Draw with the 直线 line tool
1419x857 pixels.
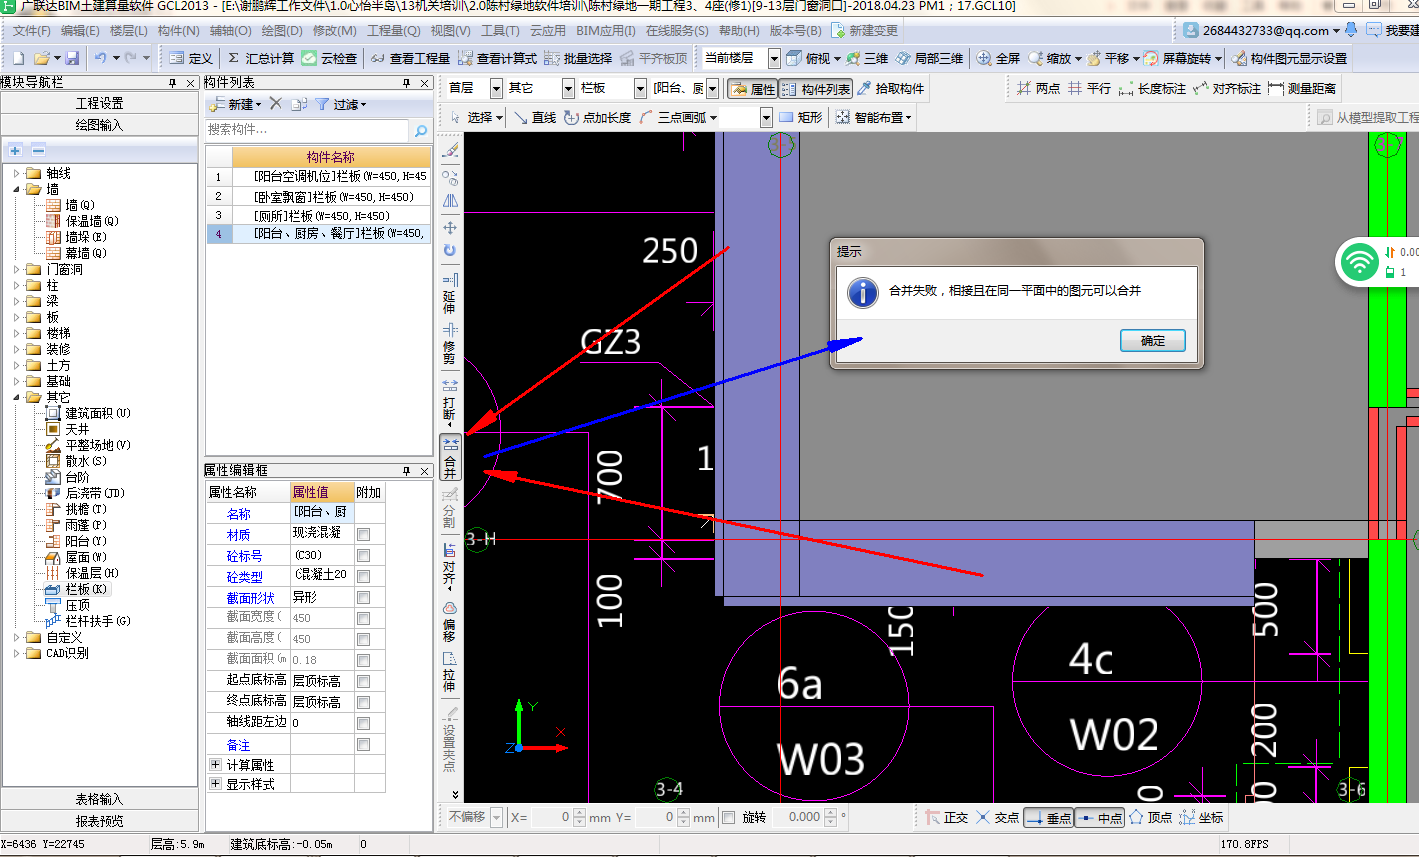(535, 118)
